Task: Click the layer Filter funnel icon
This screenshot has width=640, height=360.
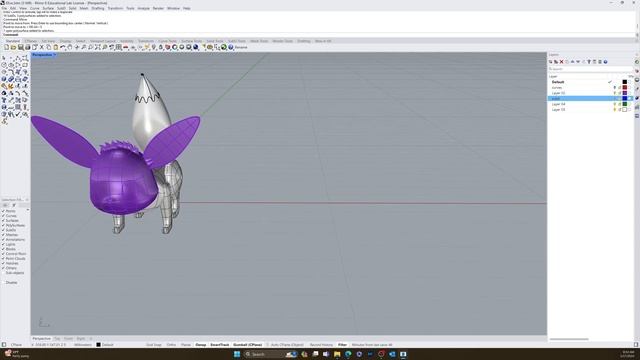Action: coord(589,62)
